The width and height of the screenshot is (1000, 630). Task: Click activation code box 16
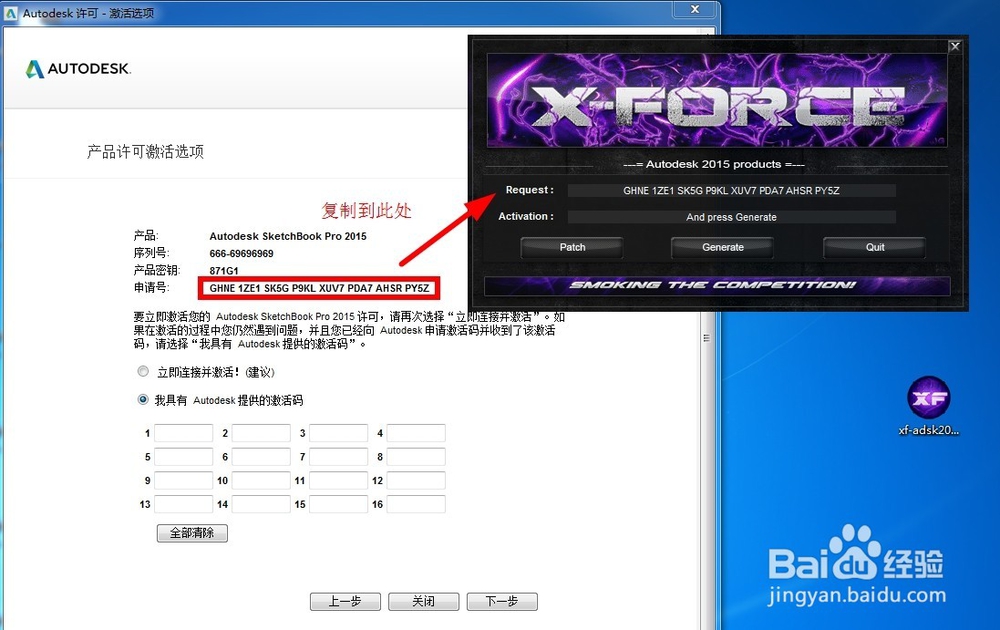[416, 504]
